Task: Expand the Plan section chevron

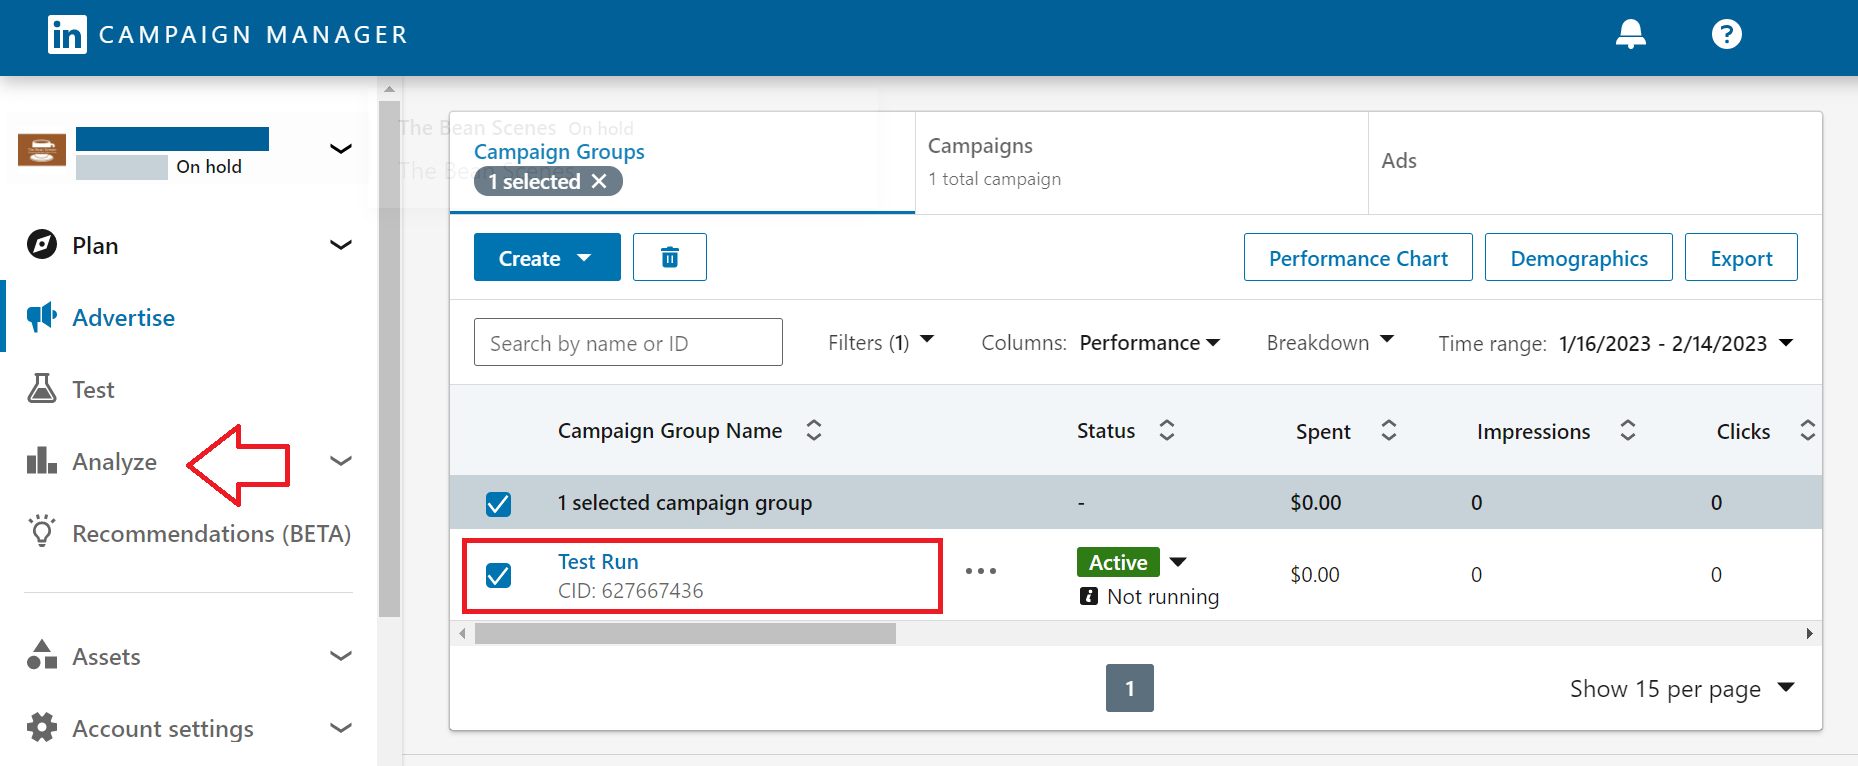Action: tap(341, 245)
